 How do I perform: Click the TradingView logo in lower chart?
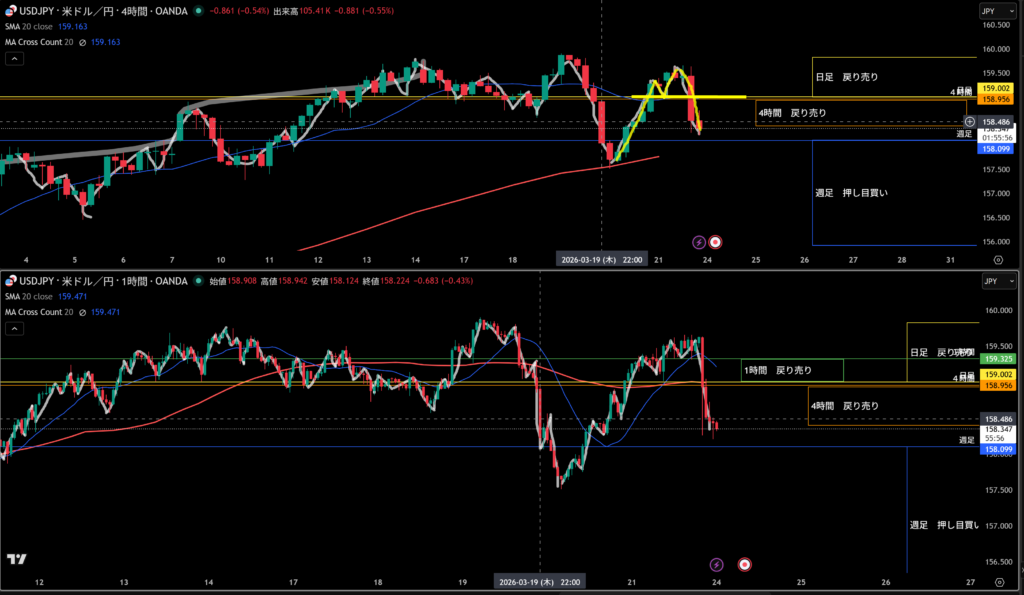(x=16, y=560)
